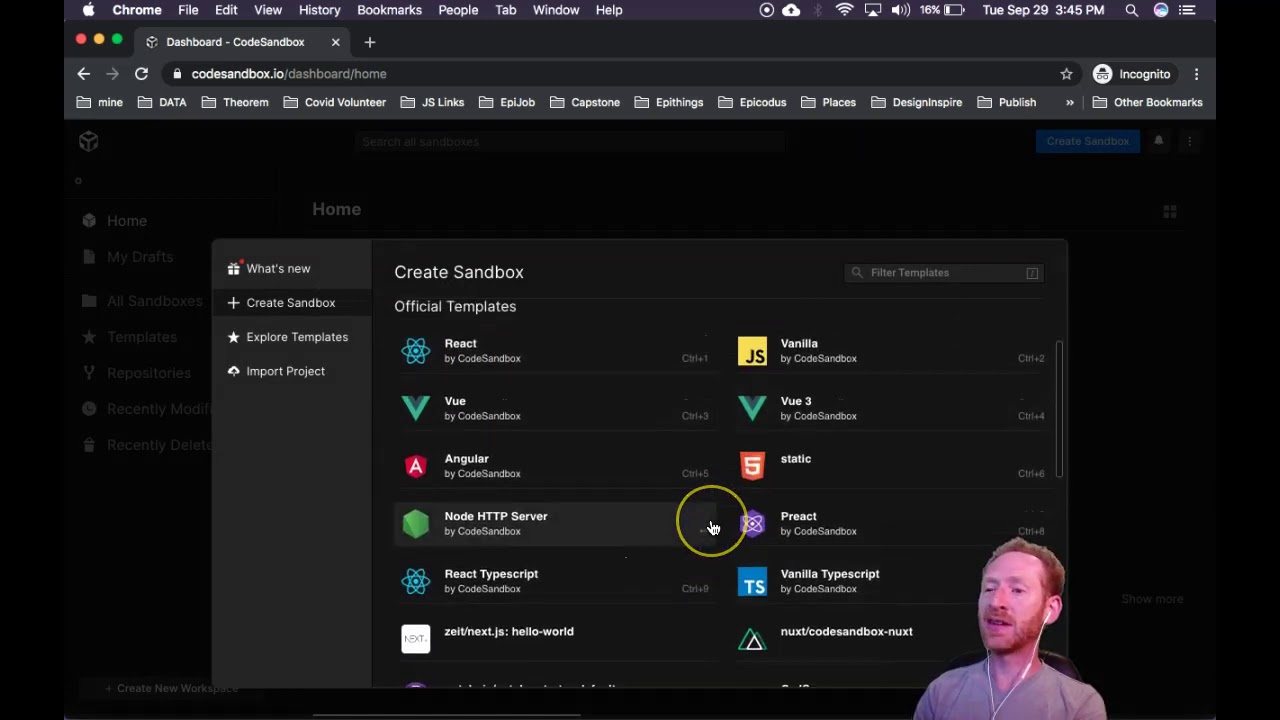The width and height of the screenshot is (1280, 720).
Task: Go back to previous page in Chrome
Action: 84,74
